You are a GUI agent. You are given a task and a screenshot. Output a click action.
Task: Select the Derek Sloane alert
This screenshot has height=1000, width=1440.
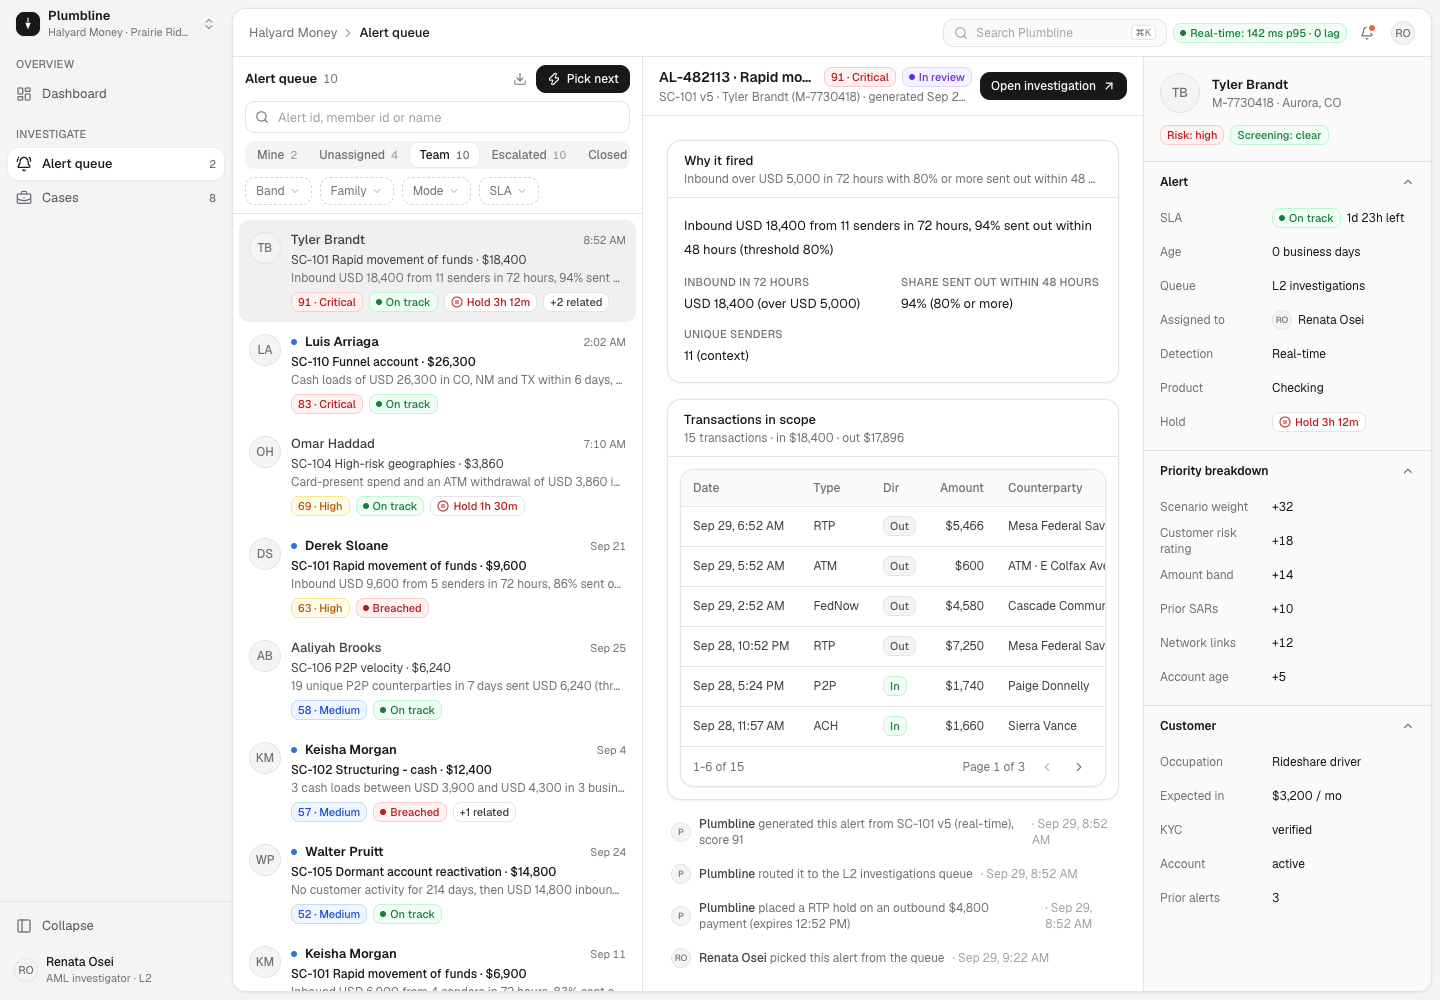438,577
